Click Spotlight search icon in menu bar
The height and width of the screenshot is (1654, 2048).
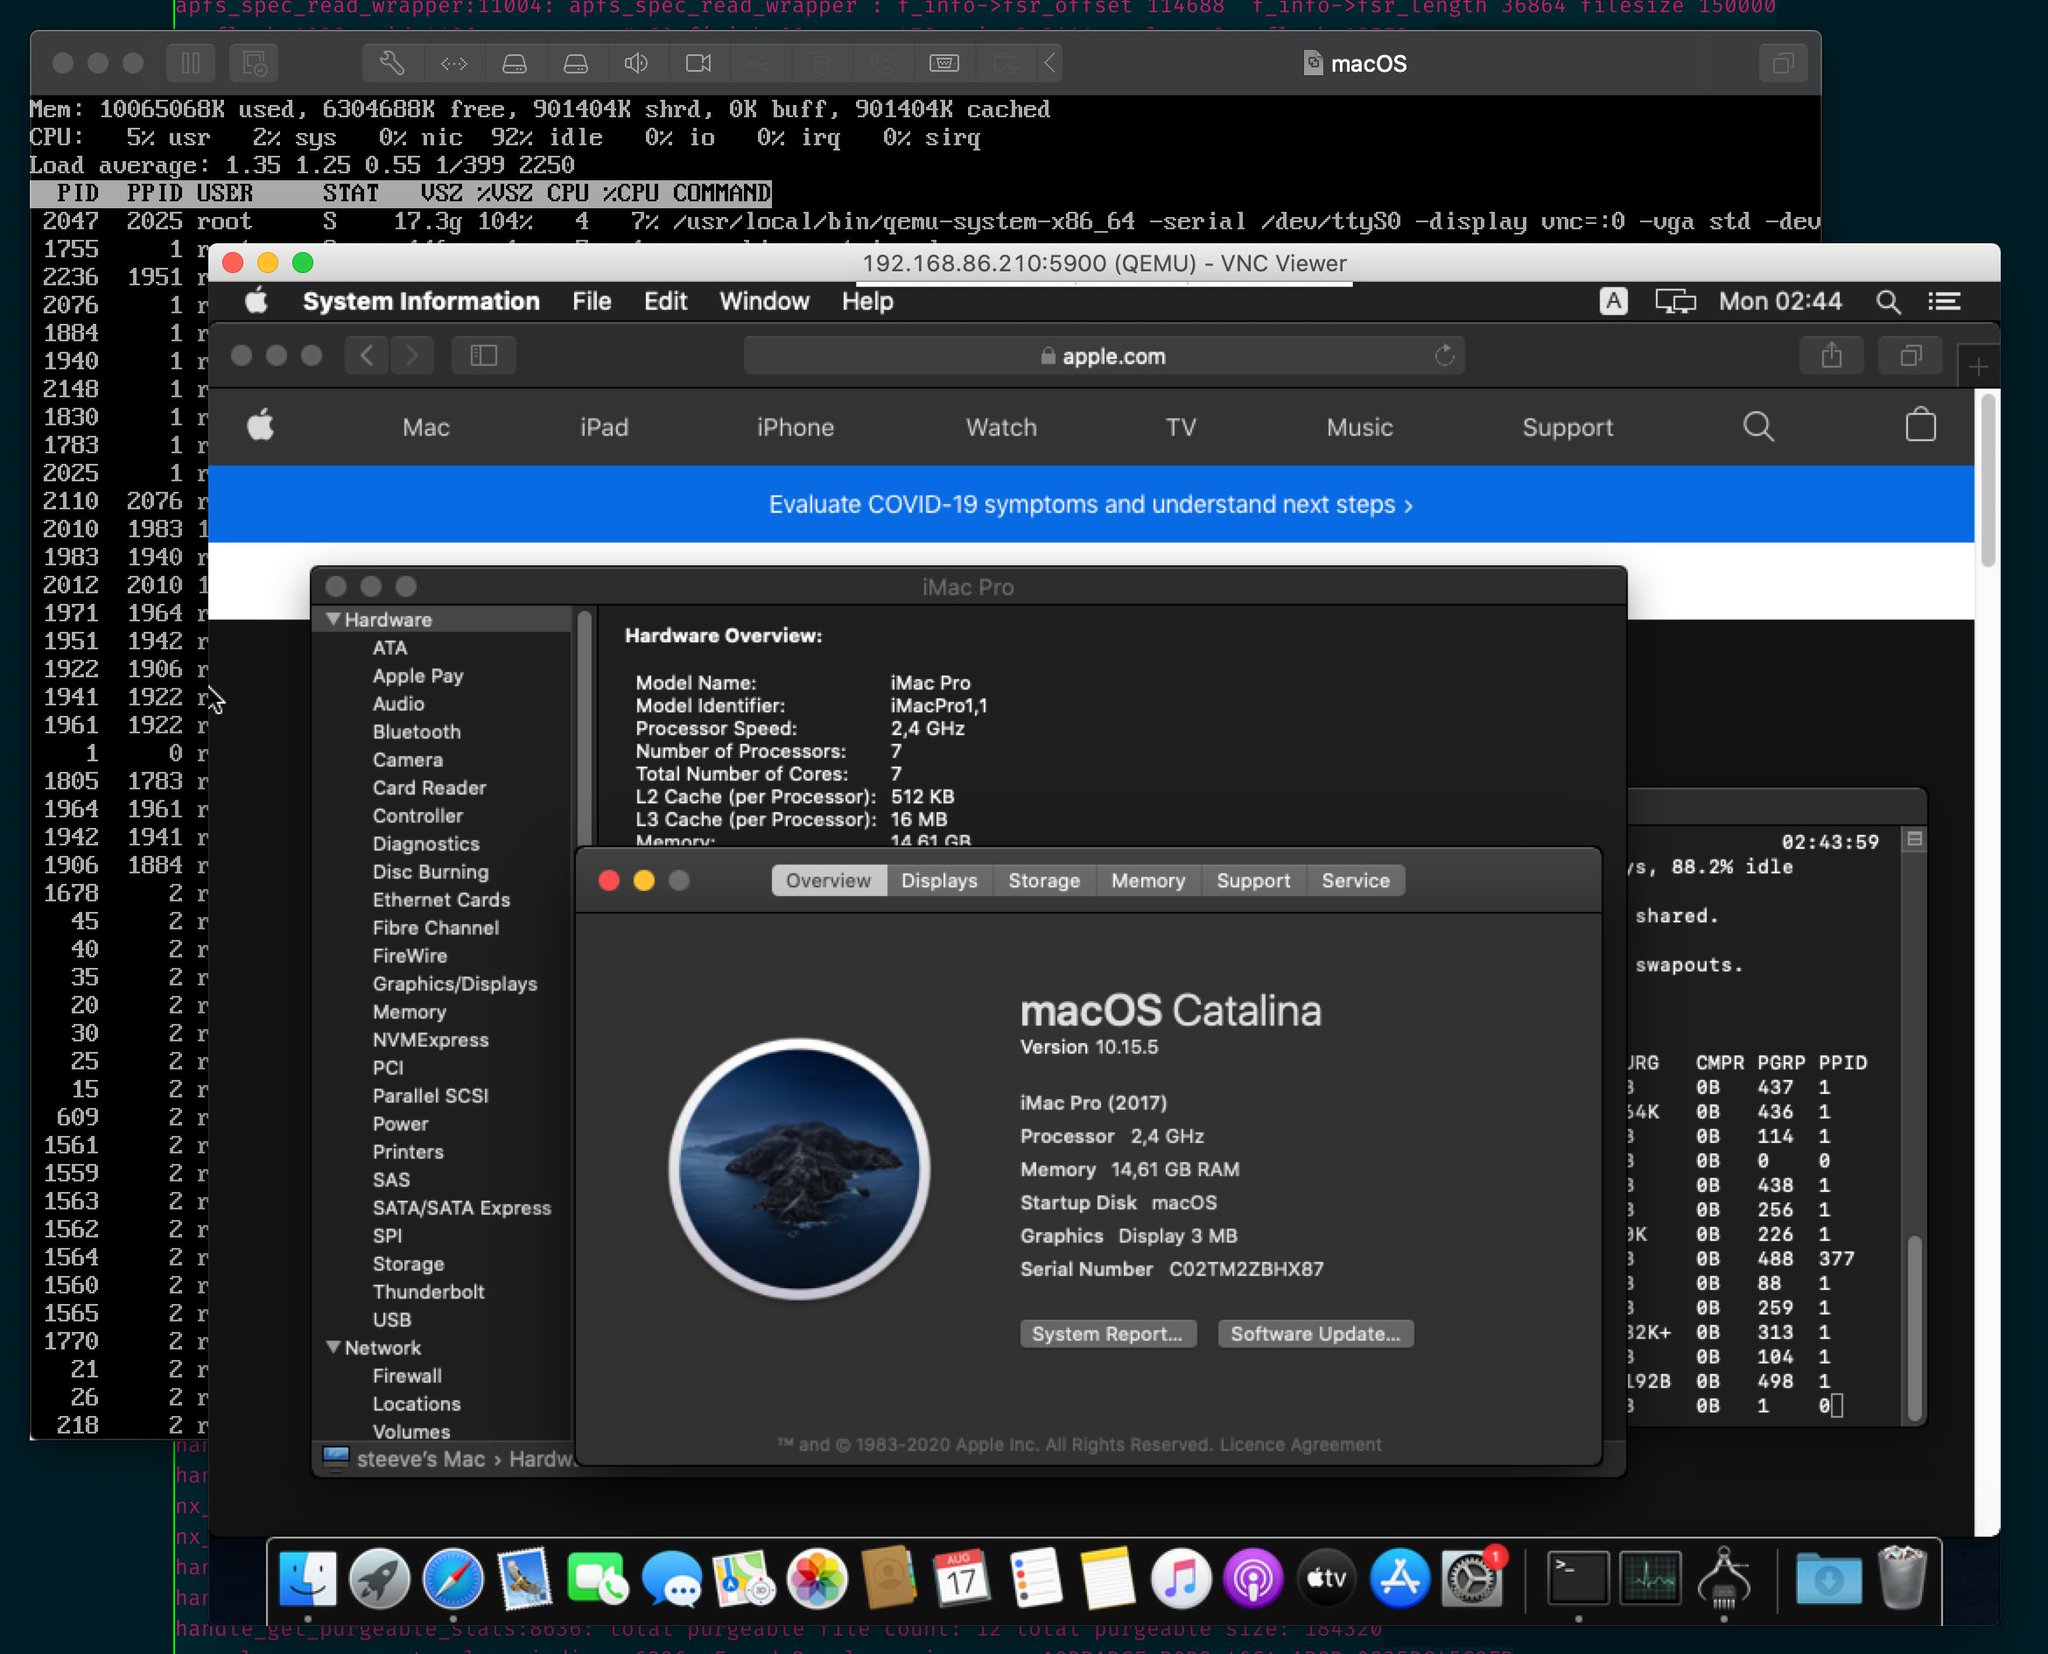[1887, 302]
